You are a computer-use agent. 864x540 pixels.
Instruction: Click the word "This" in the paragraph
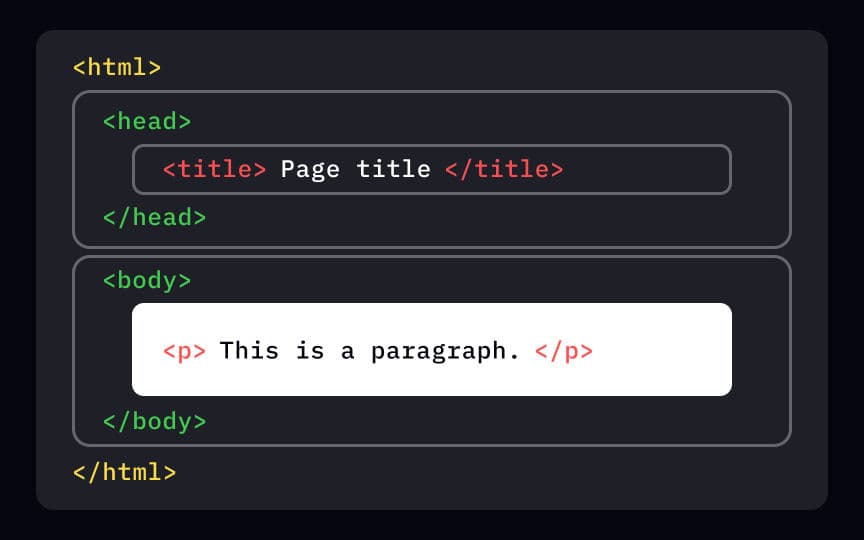pos(249,351)
